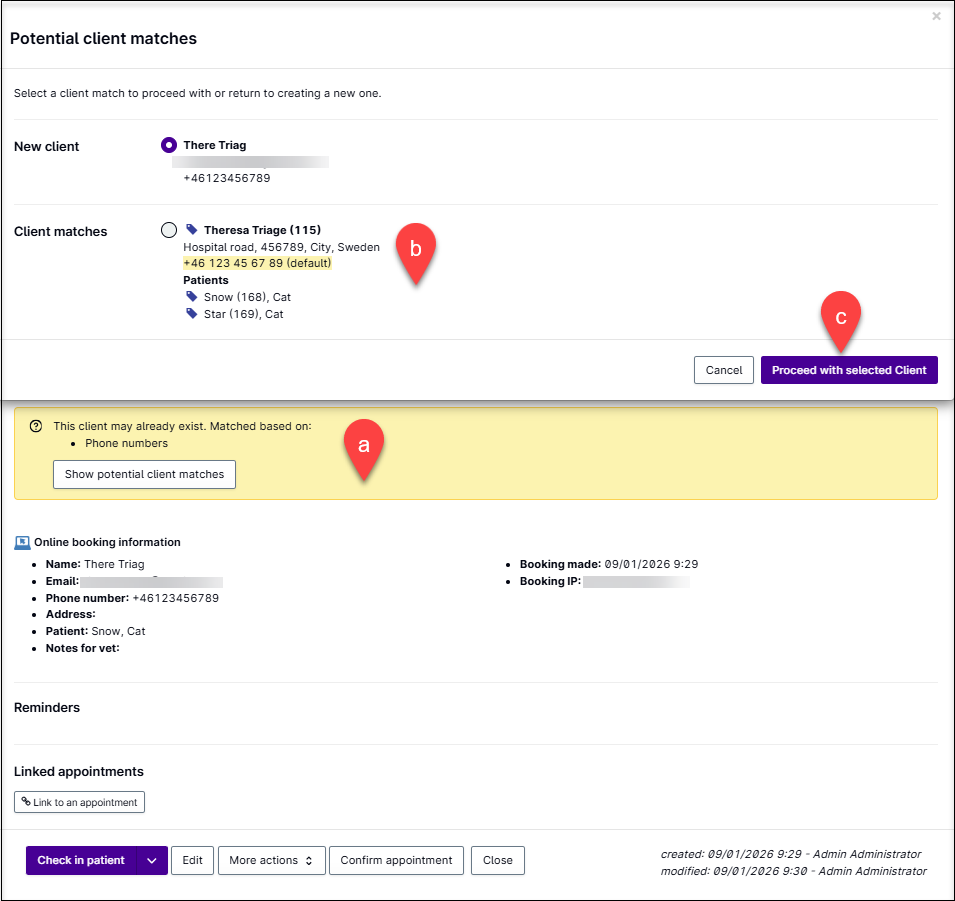Click the Confirm appointment button

[396, 860]
